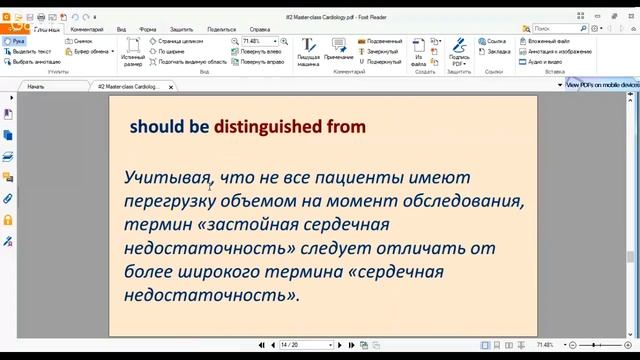640x360 pixels.
Task: Insert Аудио и видео
Action: 540,62
